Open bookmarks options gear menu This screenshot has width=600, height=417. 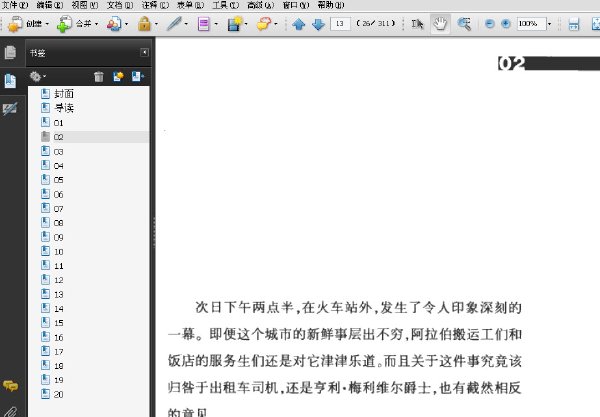click(38, 77)
